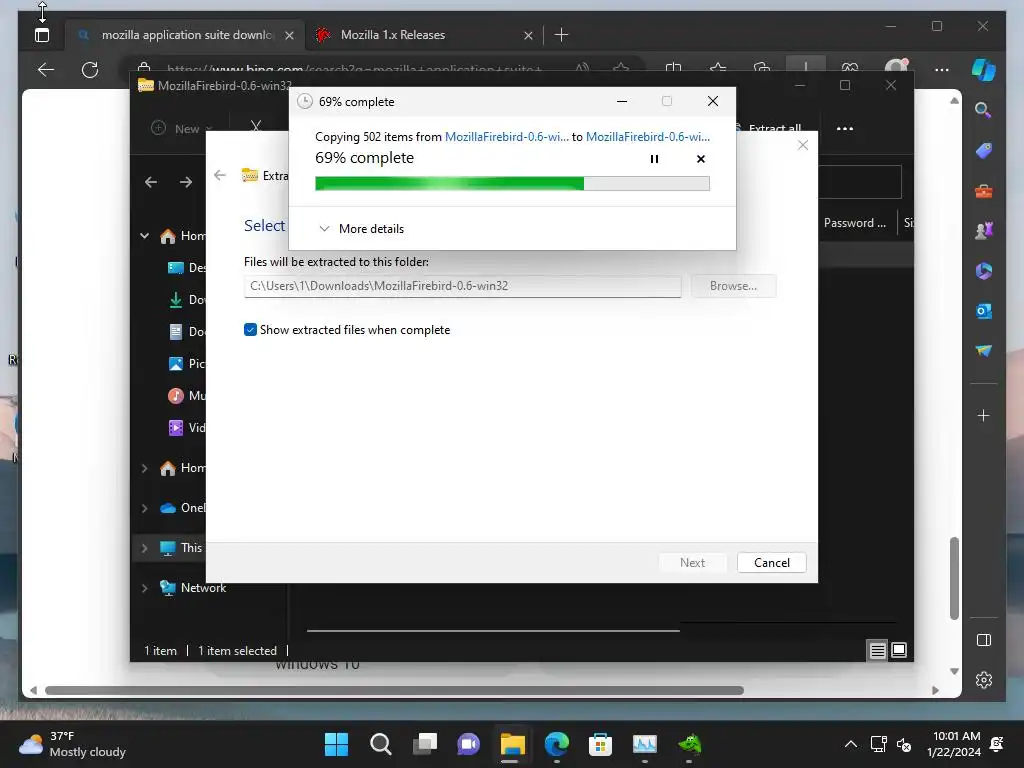1024x768 pixels.
Task: Open destination MozillaFirebird link in copy dialog
Action: point(648,136)
